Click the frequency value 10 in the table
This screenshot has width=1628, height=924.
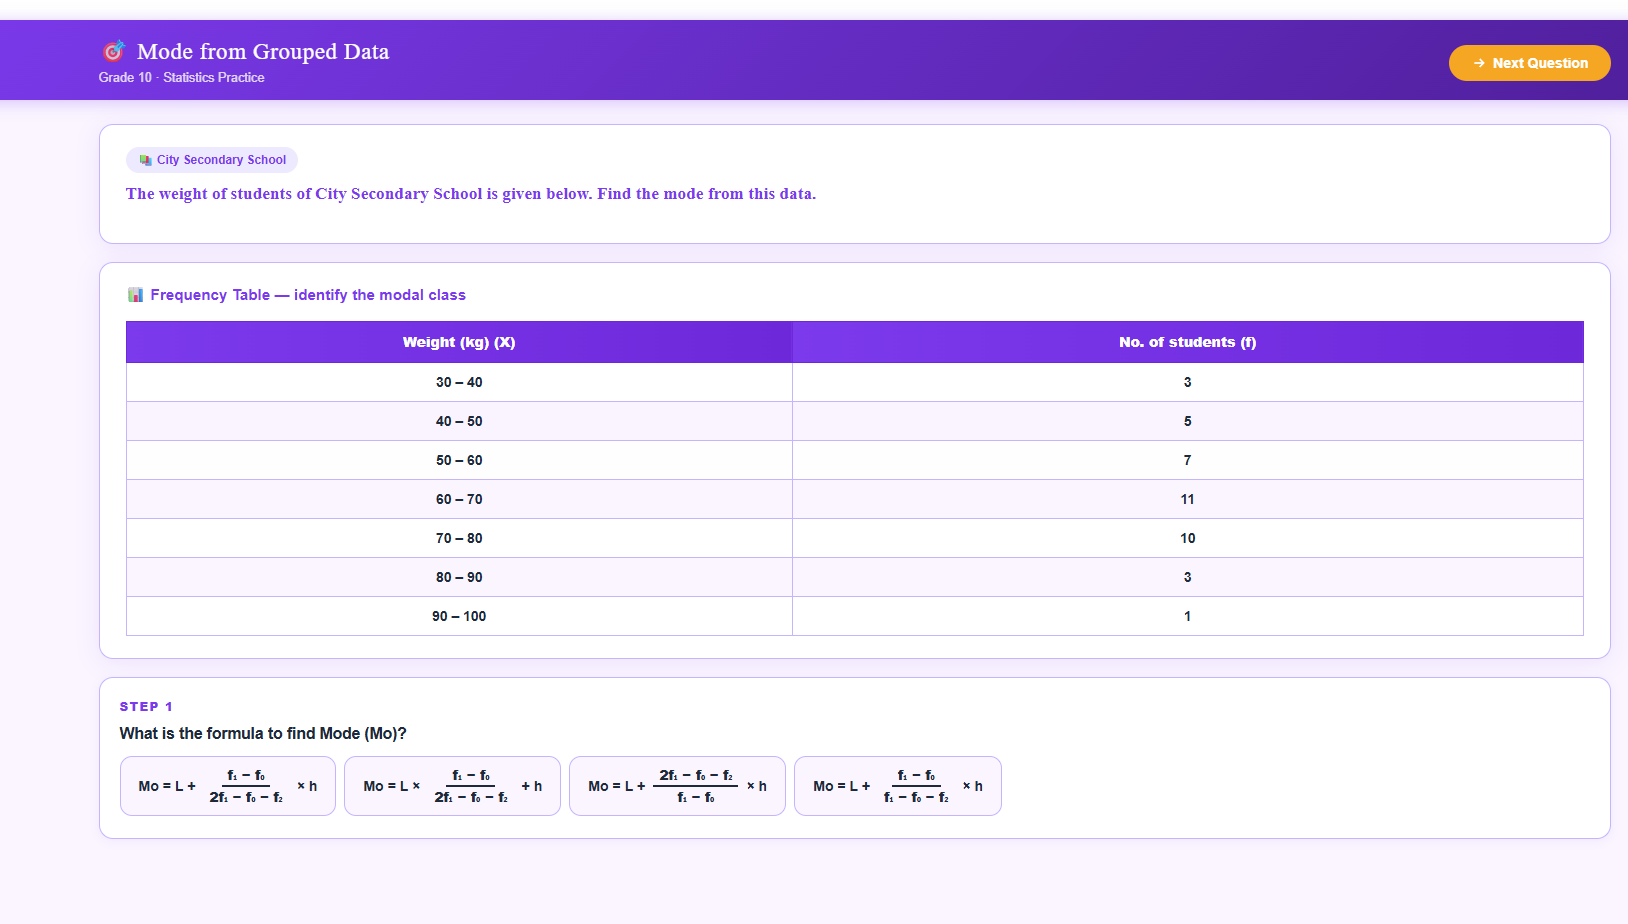(1187, 538)
